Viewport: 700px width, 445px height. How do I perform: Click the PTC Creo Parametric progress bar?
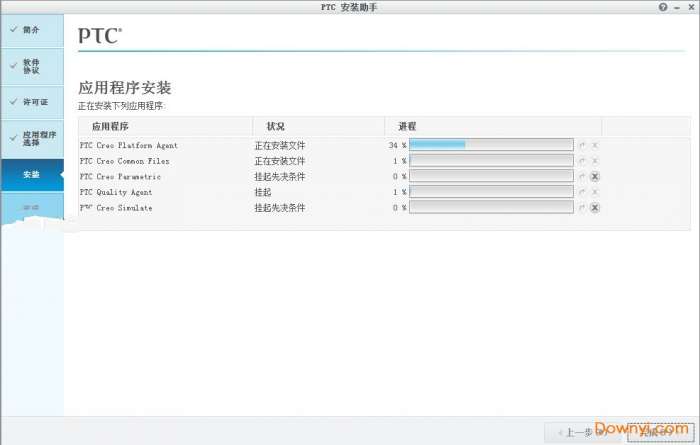point(491,176)
